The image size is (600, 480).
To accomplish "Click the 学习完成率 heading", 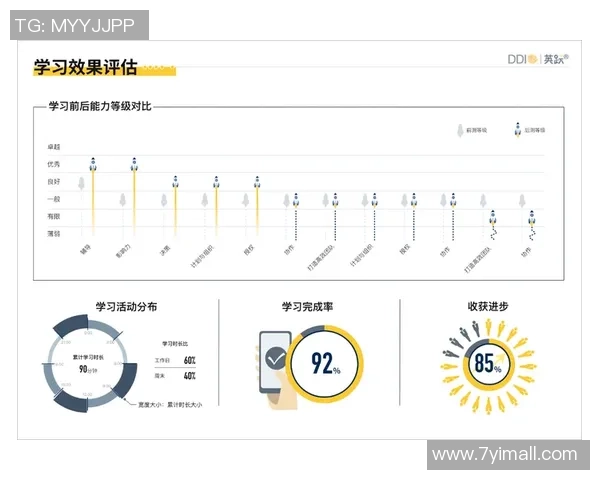I will tap(307, 306).
